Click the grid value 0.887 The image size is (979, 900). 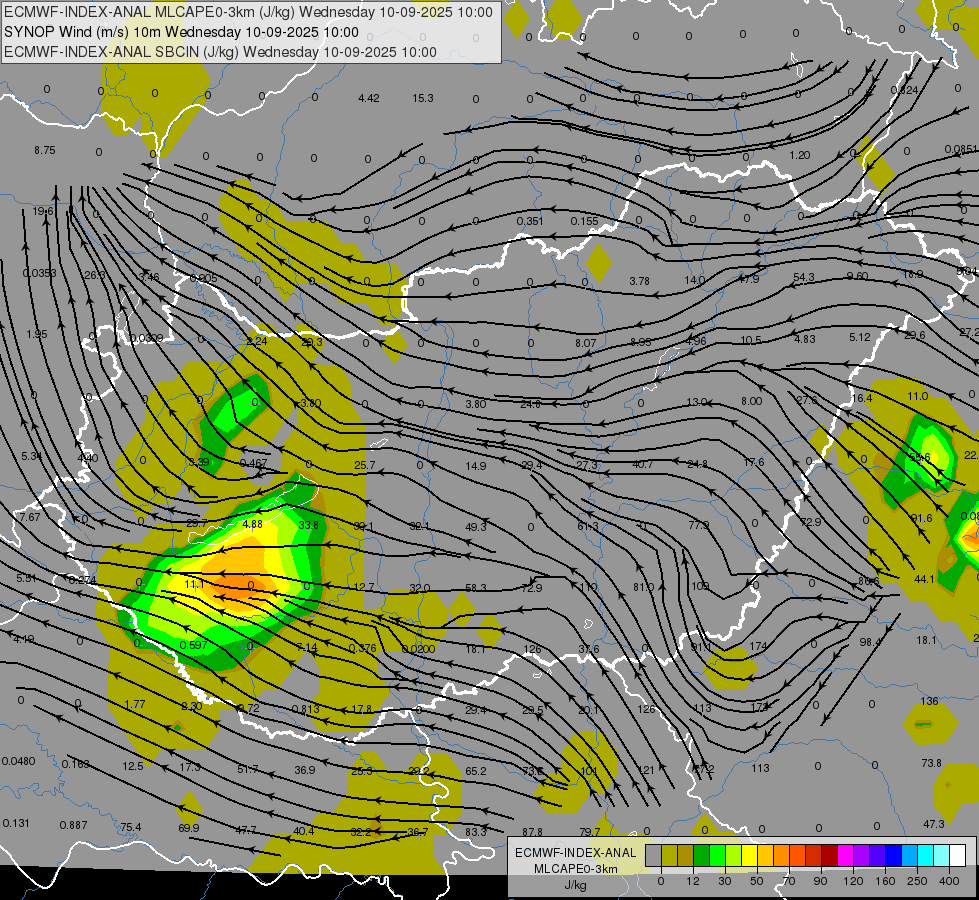73,825
